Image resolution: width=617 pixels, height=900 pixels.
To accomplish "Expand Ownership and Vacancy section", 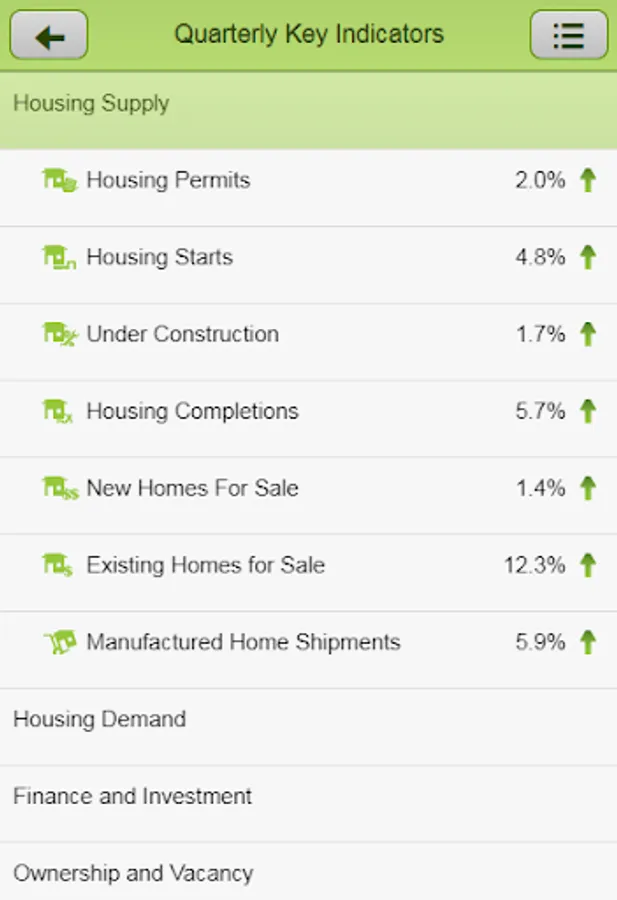I will (133, 873).
